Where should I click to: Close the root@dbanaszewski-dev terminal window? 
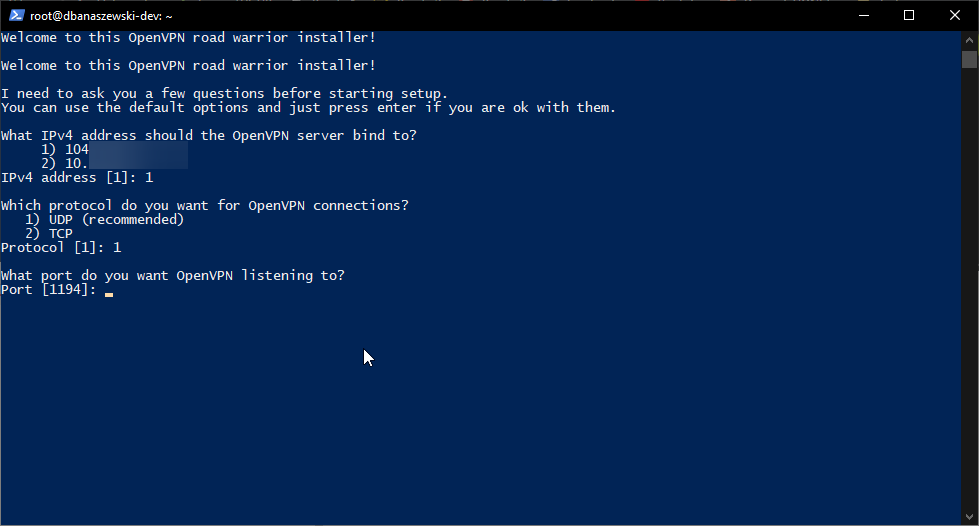click(955, 15)
